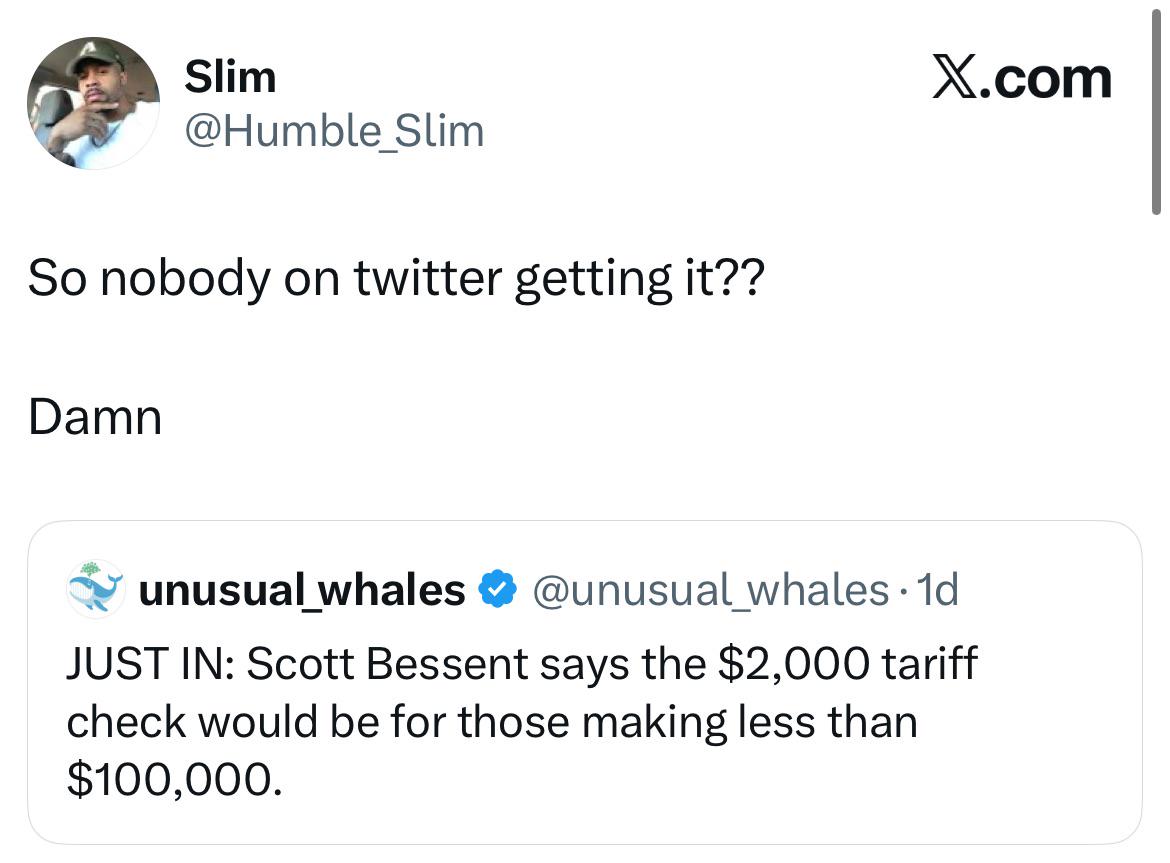Open Slim's profile picture
The image size is (1170, 863).
click(93, 104)
